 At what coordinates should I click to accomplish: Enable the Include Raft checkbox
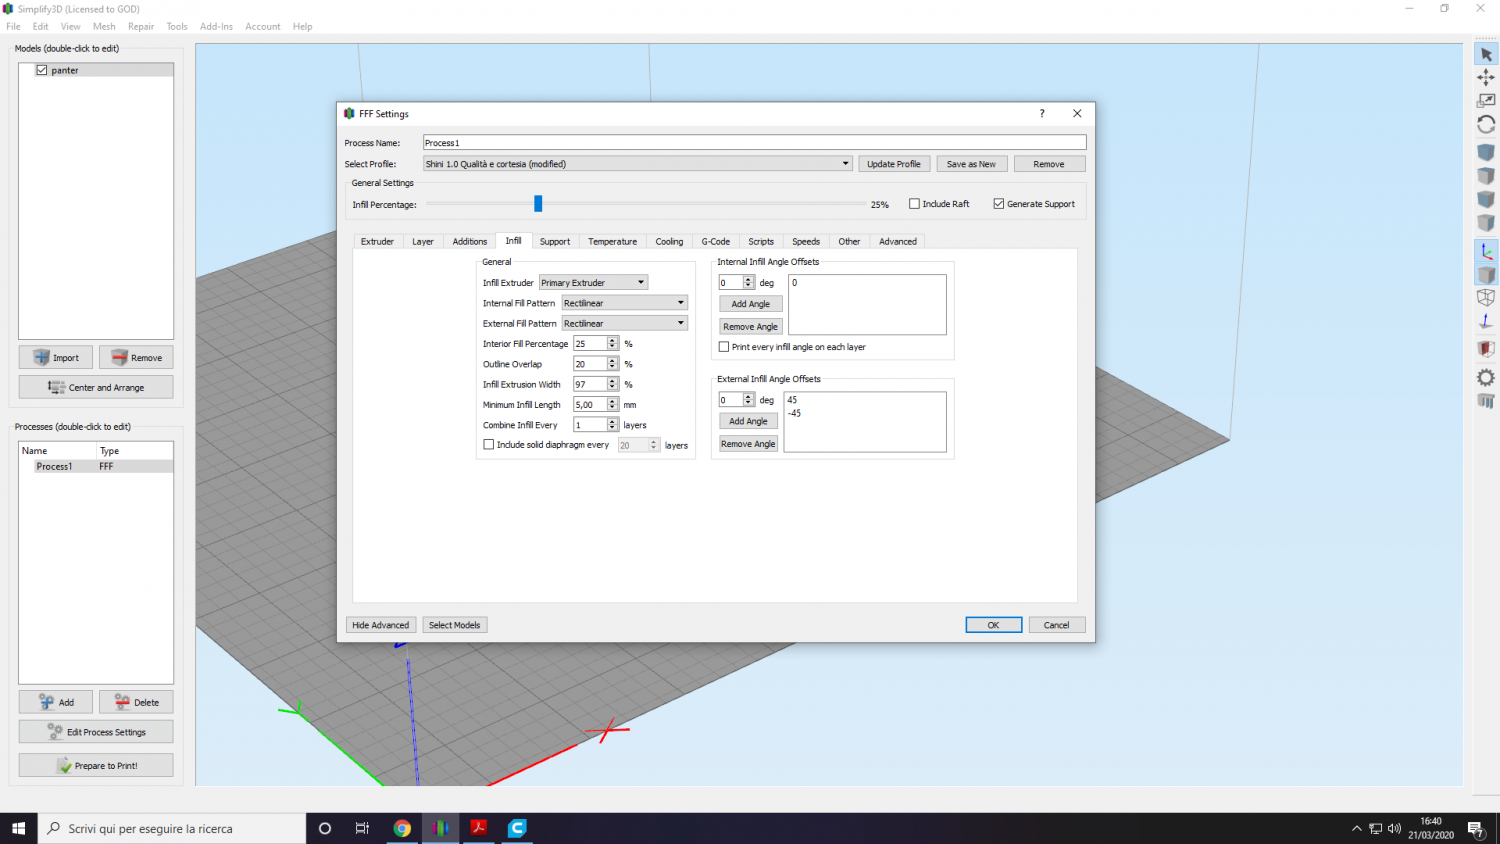click(914, 204)
